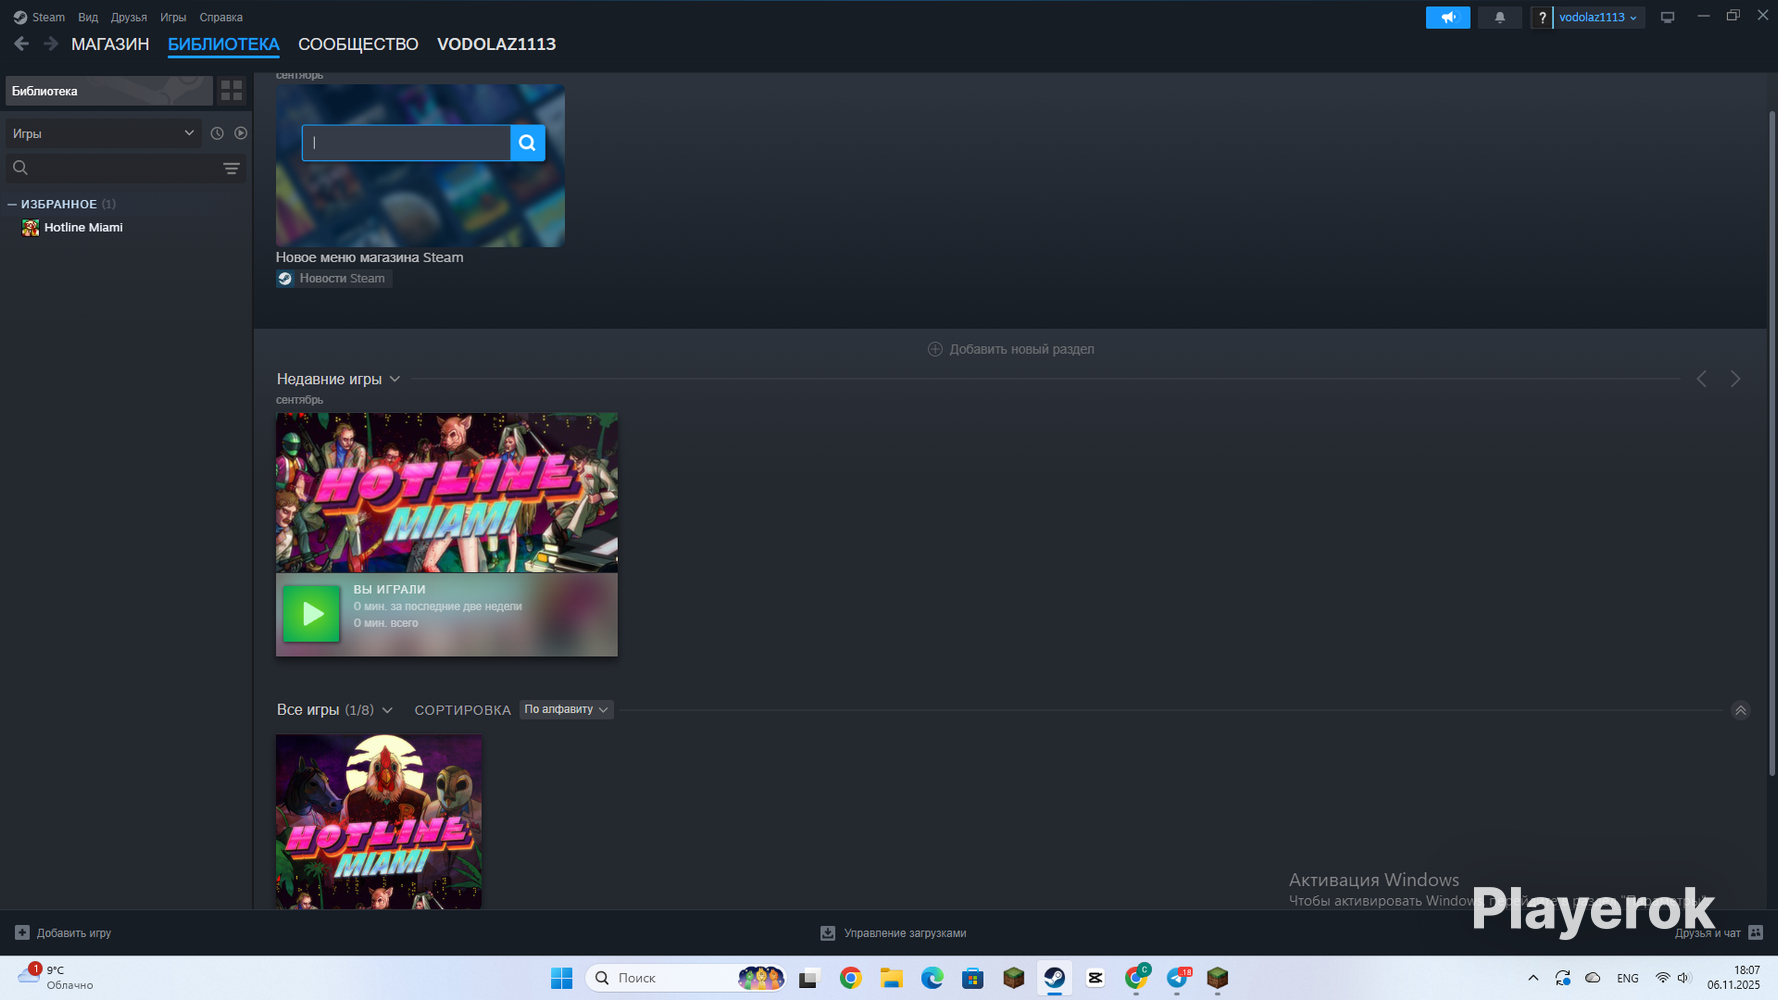
Task: Open the Friends and chat icon
Action: tap(1756, 933)
